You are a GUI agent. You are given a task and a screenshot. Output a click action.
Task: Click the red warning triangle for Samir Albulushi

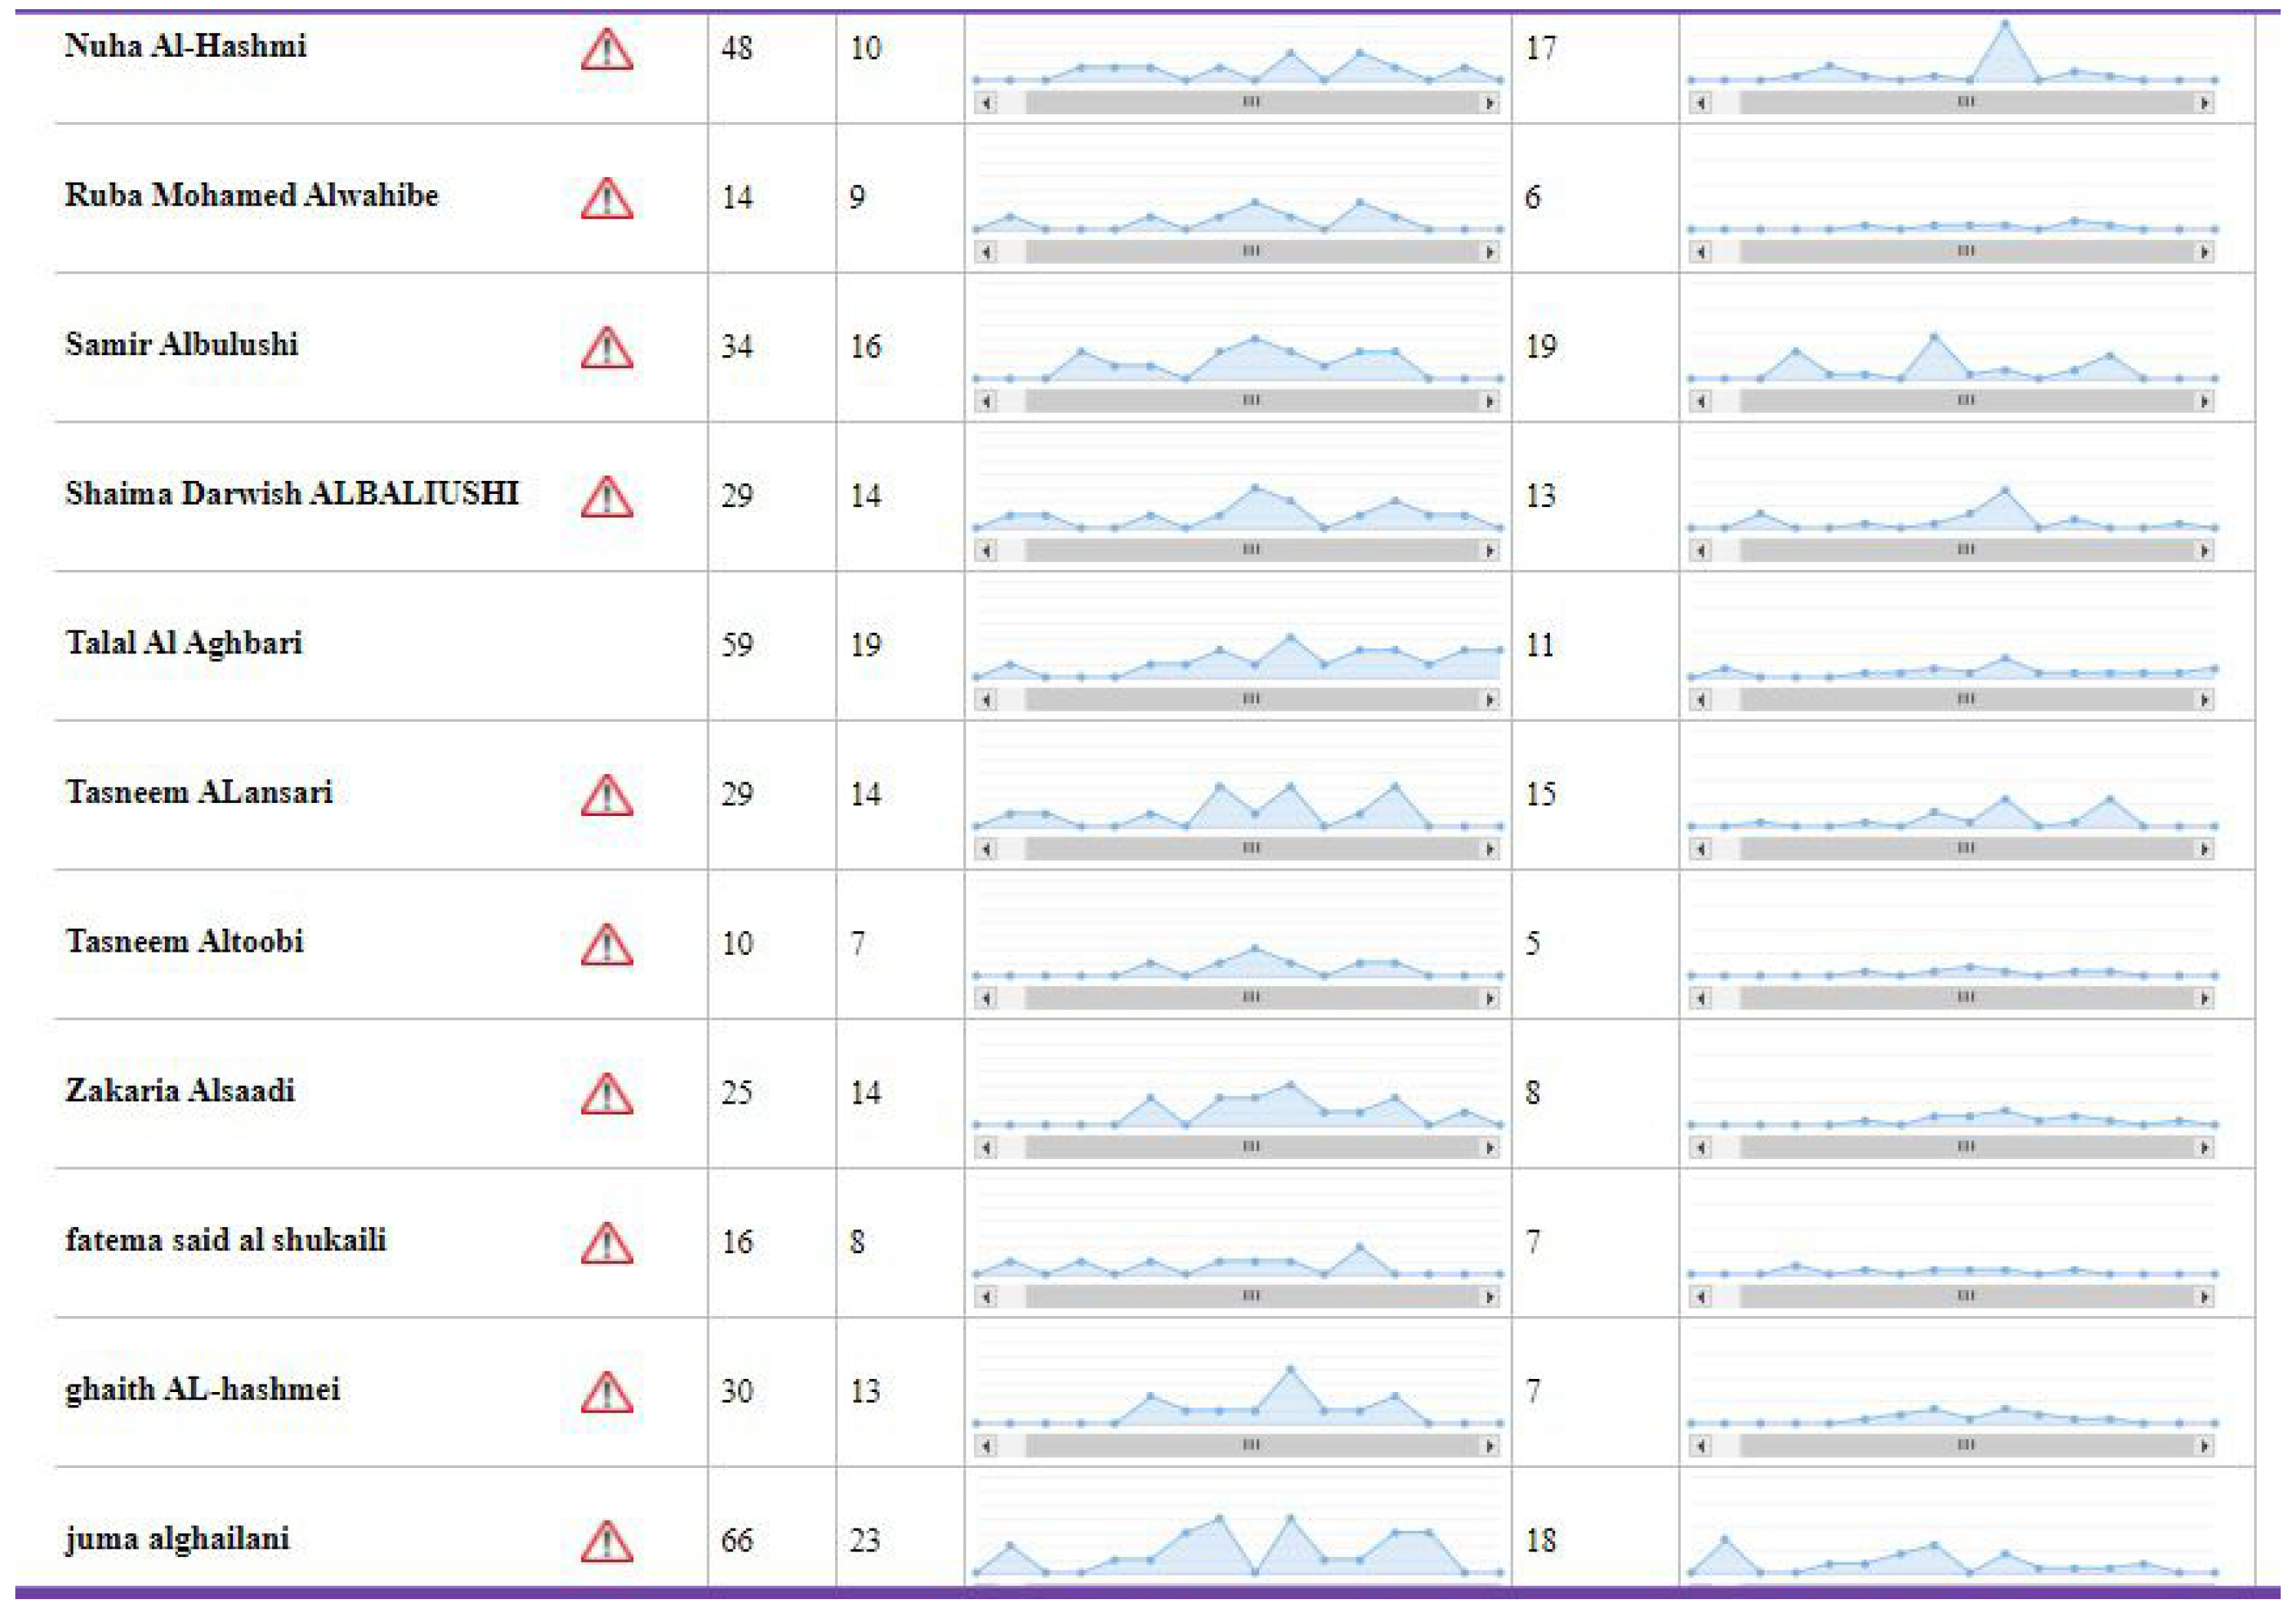[x=606, y=348]
